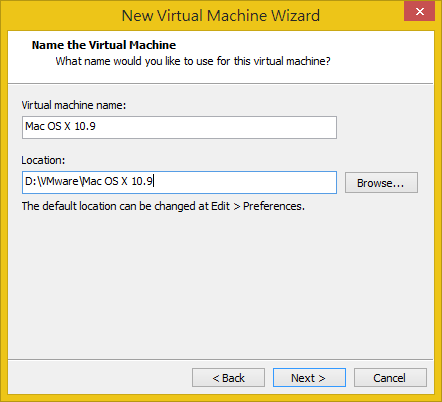Click the 'What name would you like' subtitle
Image resolution: width=442 pixels, height=402 pixels.
pos(193,61)
